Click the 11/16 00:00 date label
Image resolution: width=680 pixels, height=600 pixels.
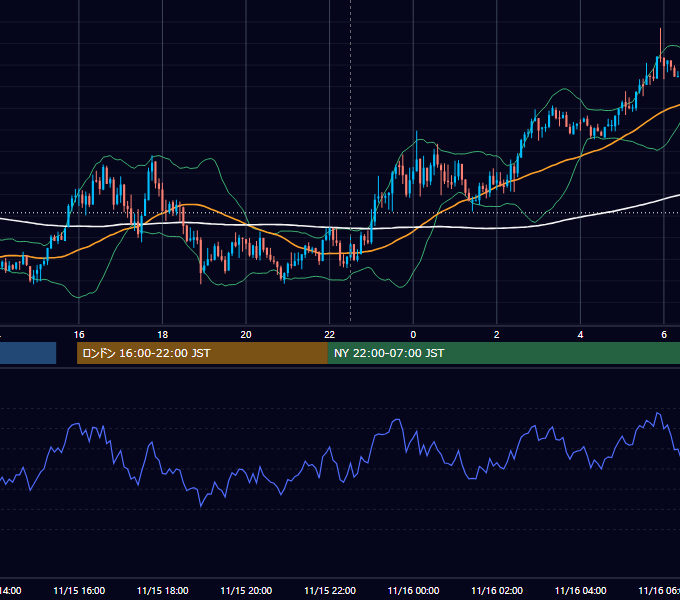pos(413,590)
